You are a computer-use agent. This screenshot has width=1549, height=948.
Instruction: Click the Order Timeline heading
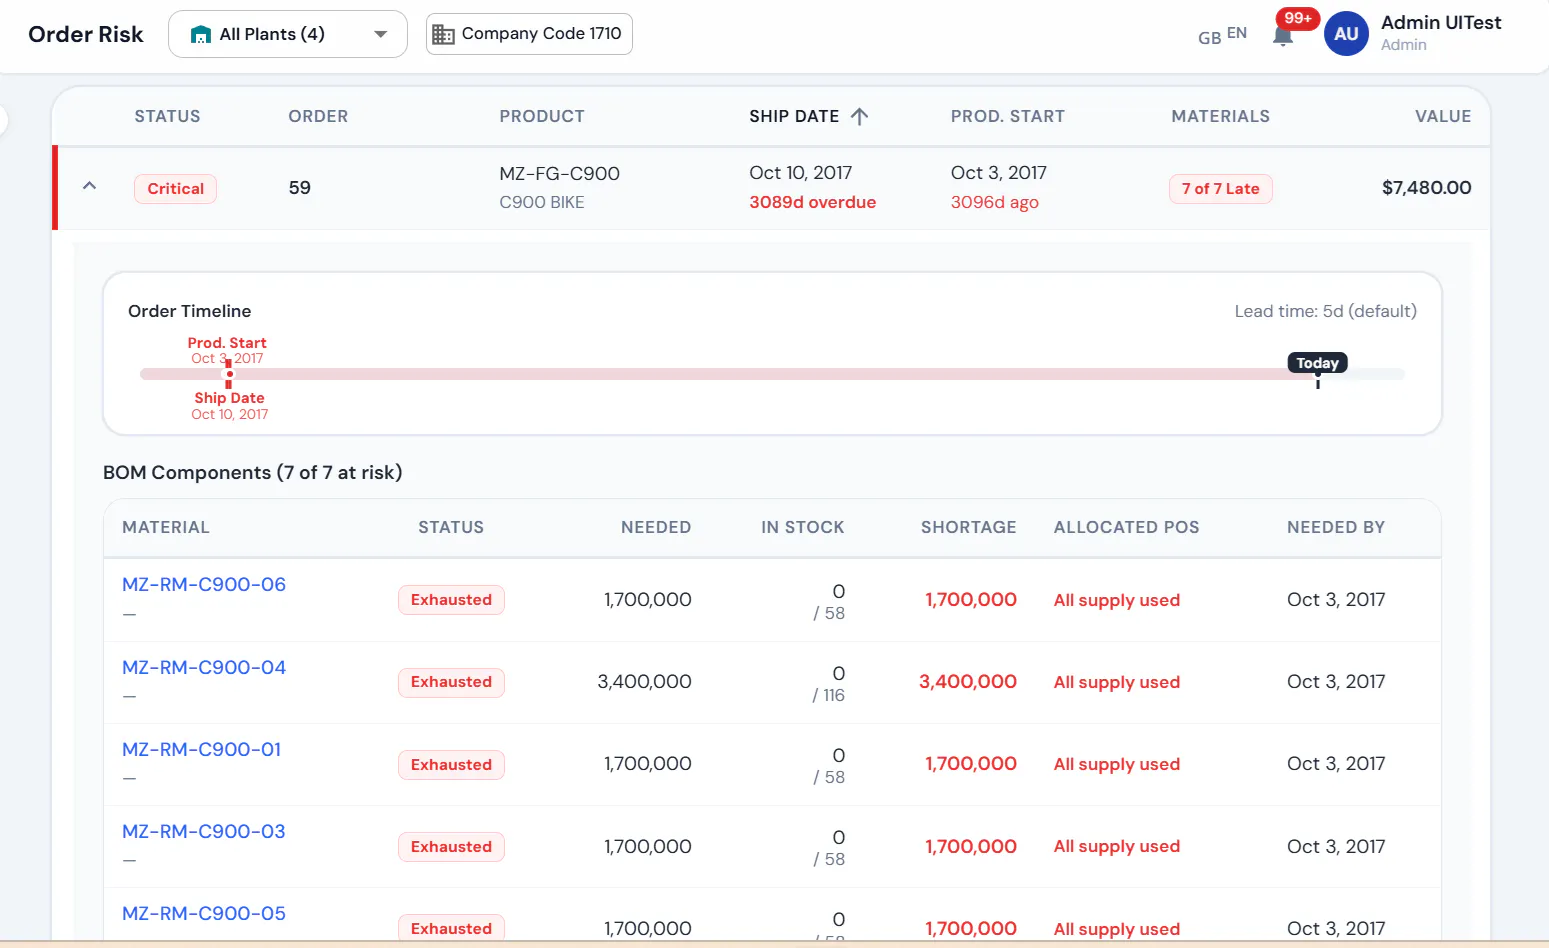[189, 311]
